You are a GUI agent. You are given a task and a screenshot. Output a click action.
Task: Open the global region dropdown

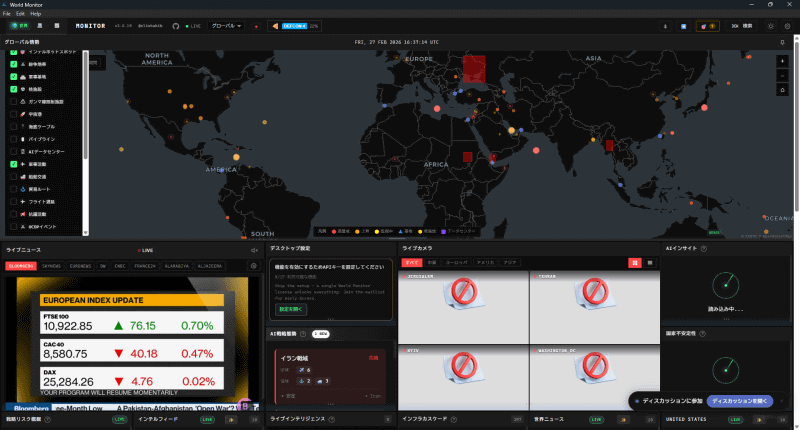click(x=226, y=26)
